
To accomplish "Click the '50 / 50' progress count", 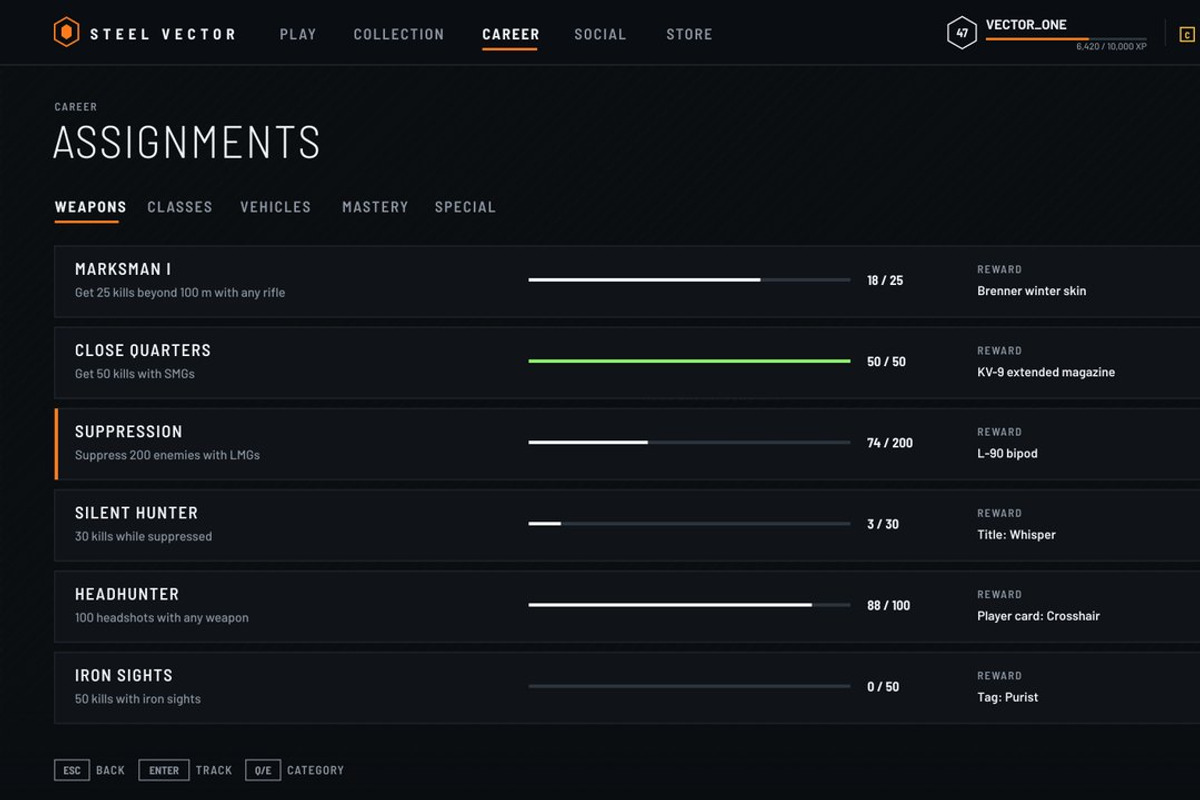I will coord(886,362).
